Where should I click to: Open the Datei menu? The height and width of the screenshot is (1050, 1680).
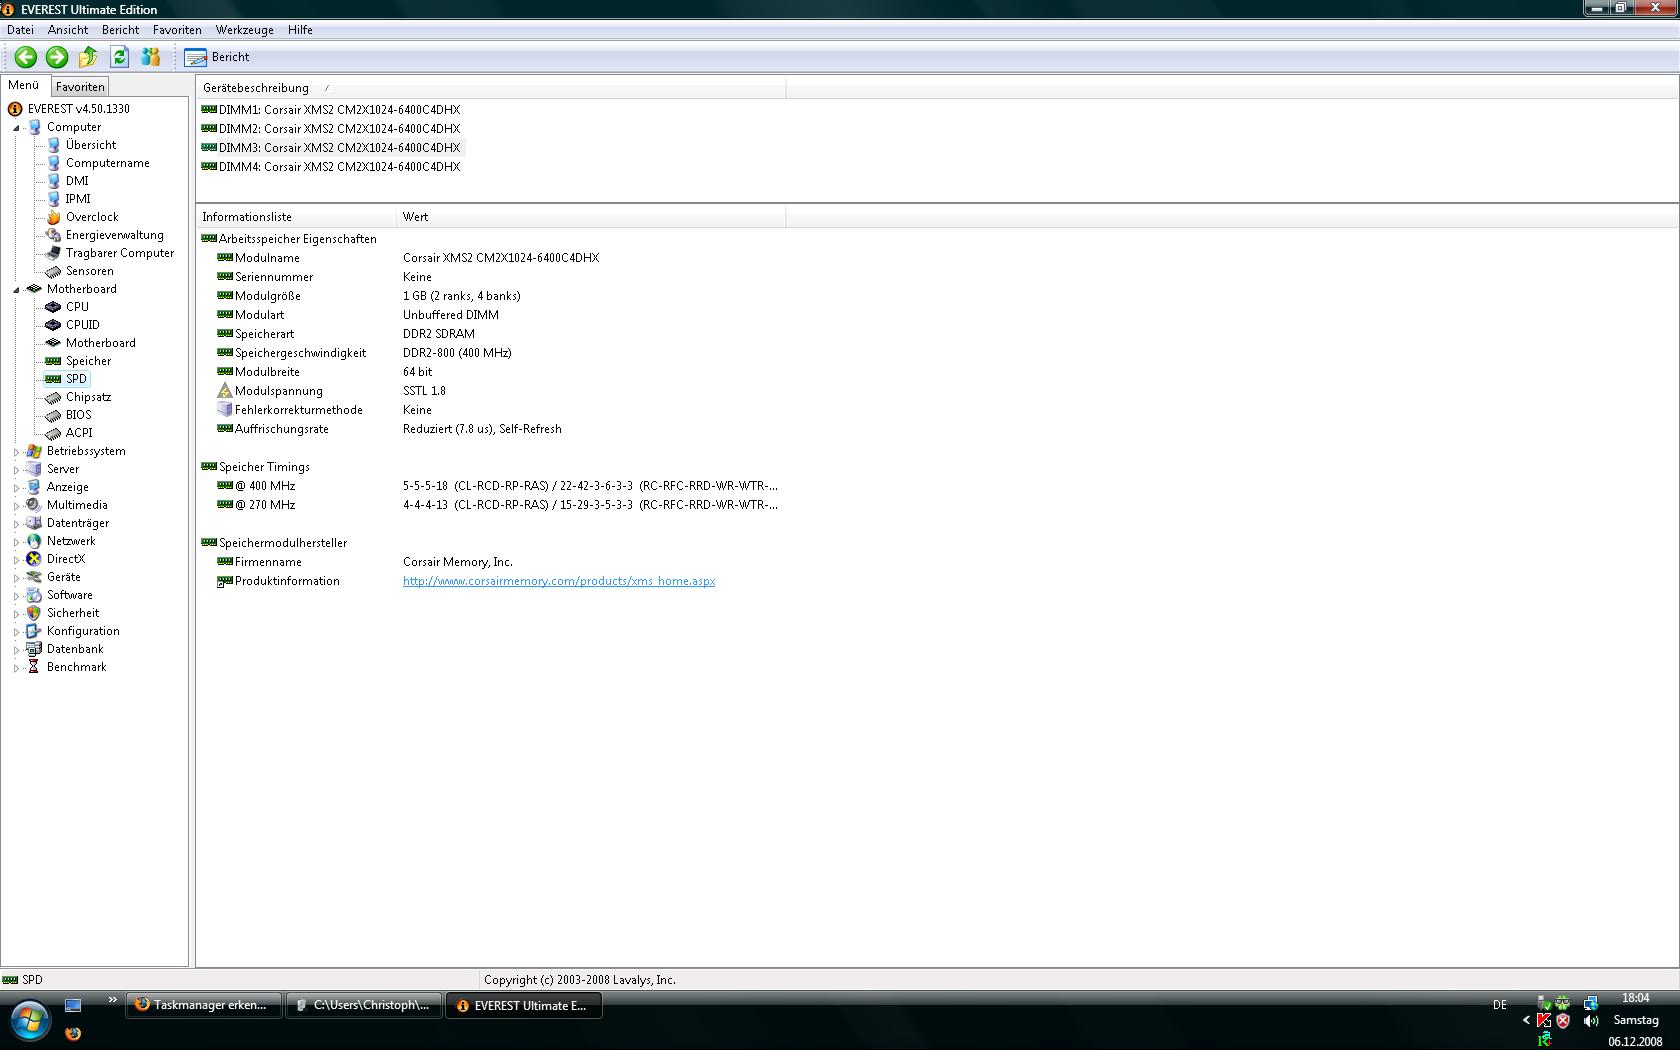click(x=20, y=30)
